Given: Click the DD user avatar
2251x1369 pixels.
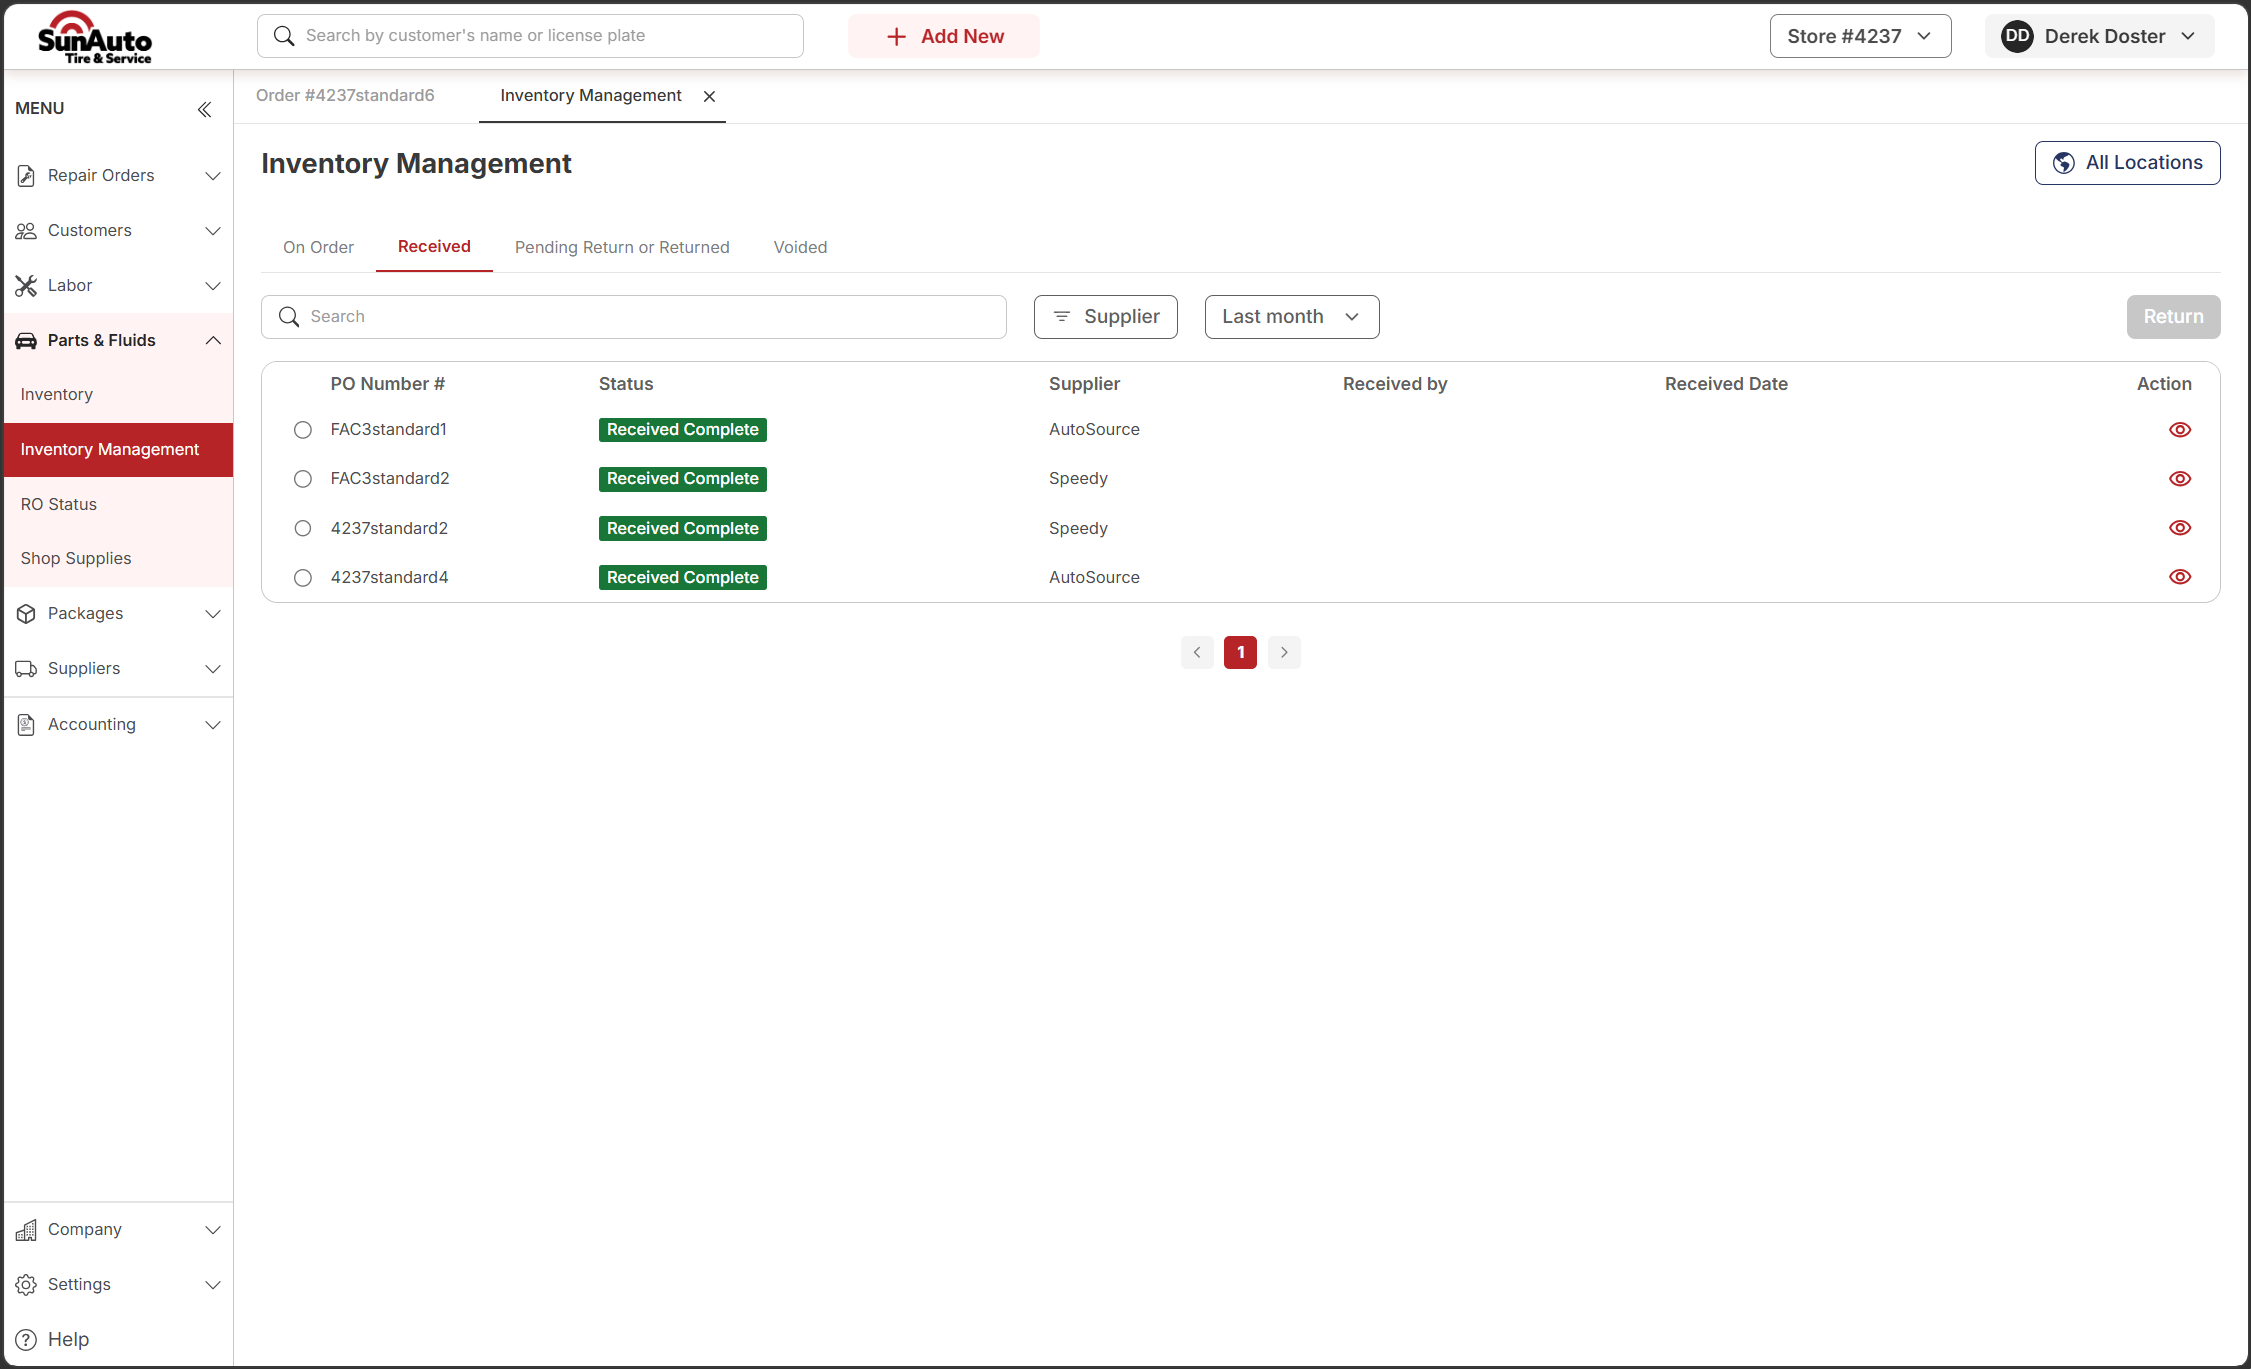Looking at the screenshot, I should click(2017, 36).
